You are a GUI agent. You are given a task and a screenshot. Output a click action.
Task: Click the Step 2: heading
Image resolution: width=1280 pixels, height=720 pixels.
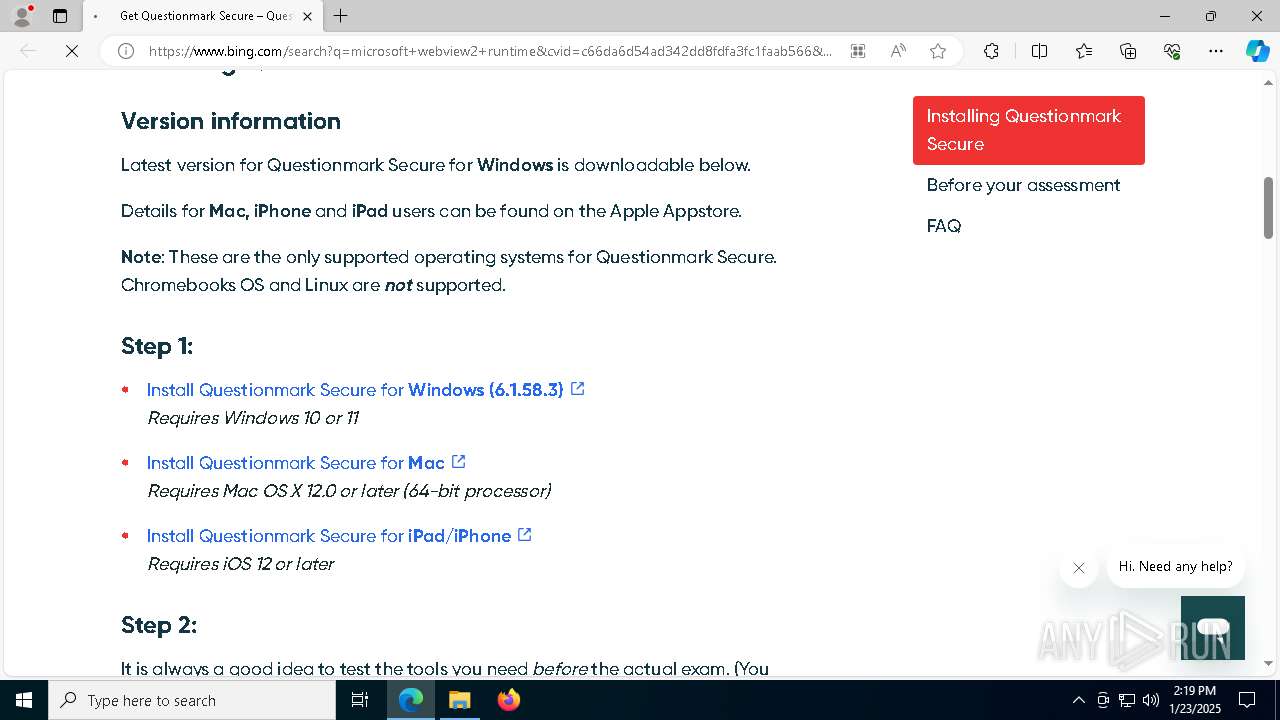[x=159, y=625]
